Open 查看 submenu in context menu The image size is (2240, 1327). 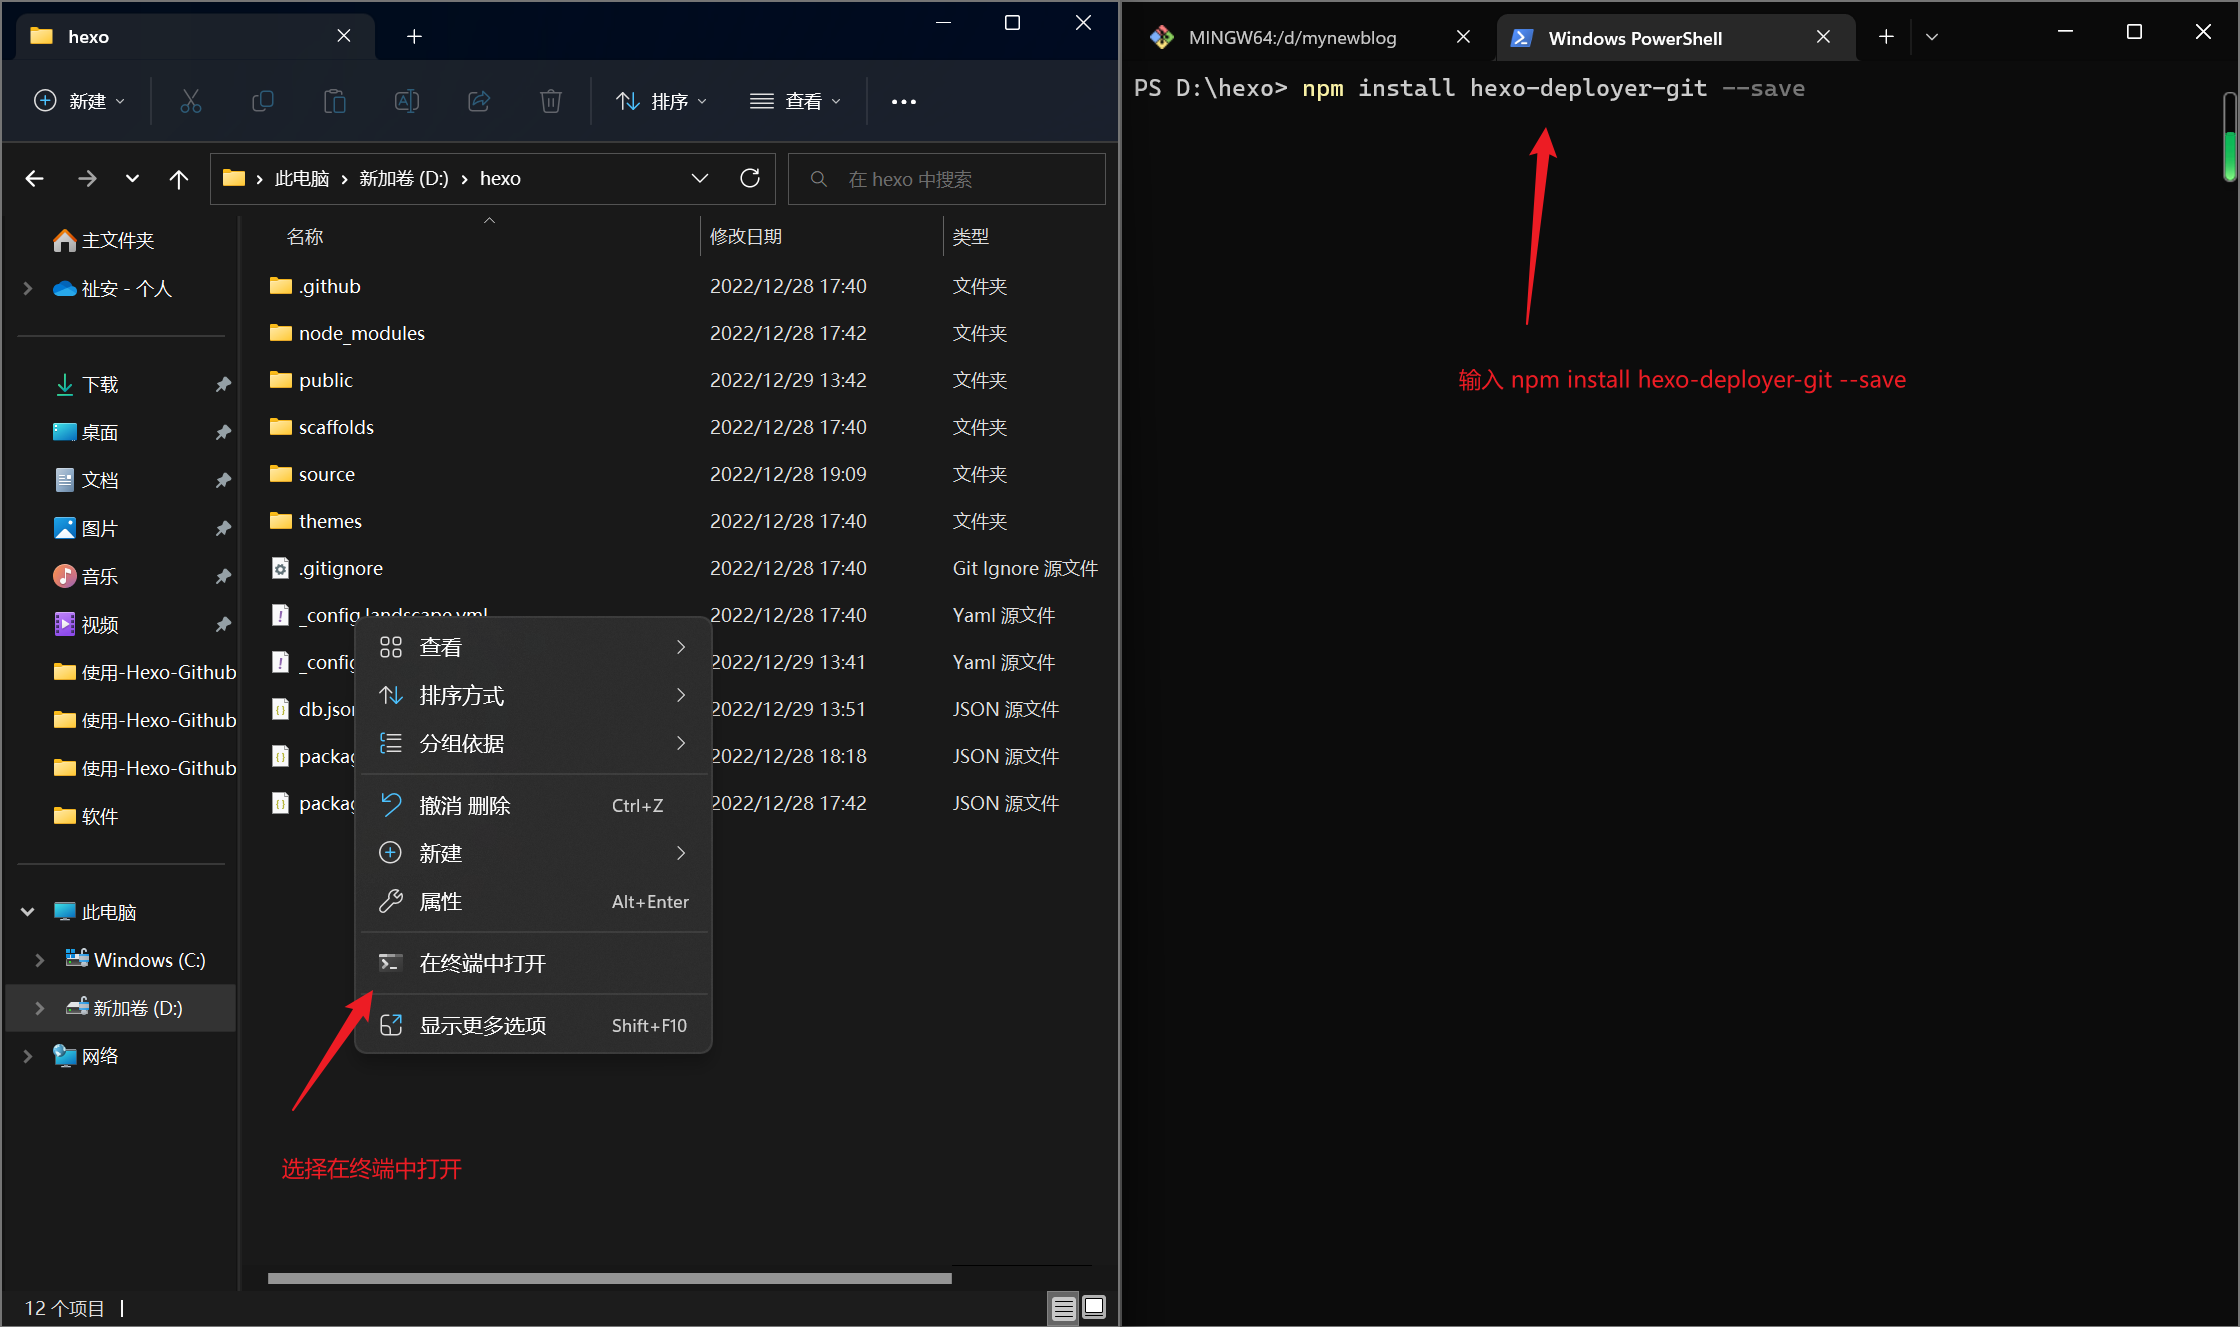click(533, 647)
